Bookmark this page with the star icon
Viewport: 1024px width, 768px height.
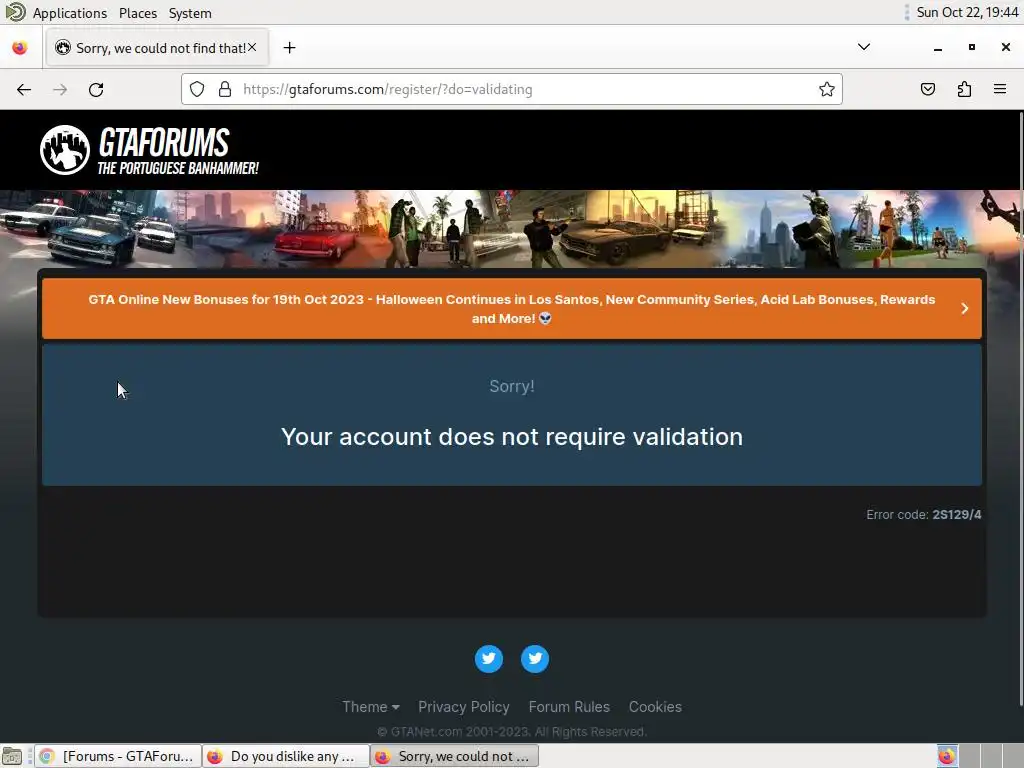[827, 89]
